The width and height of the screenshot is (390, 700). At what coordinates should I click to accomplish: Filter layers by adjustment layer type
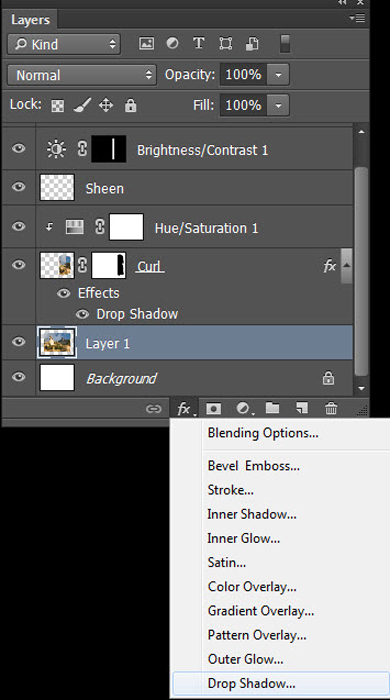[x=172, y=43]
